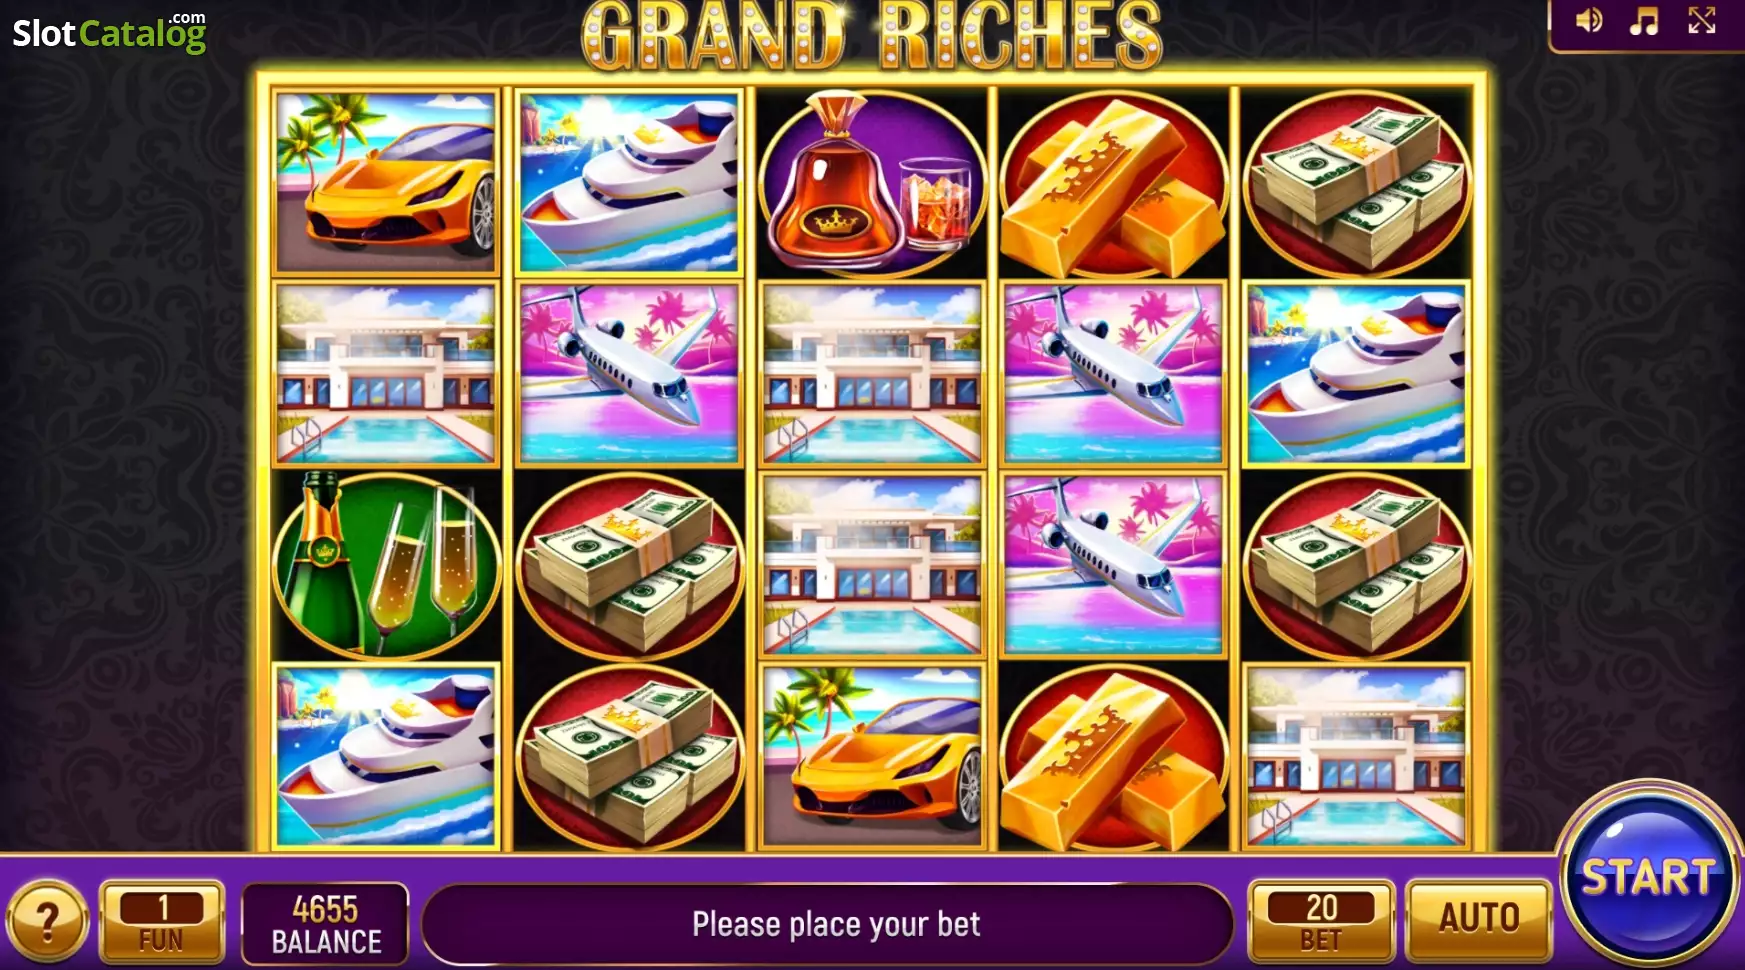Click the champagne bottle and glasses symbol

(386, 565)
